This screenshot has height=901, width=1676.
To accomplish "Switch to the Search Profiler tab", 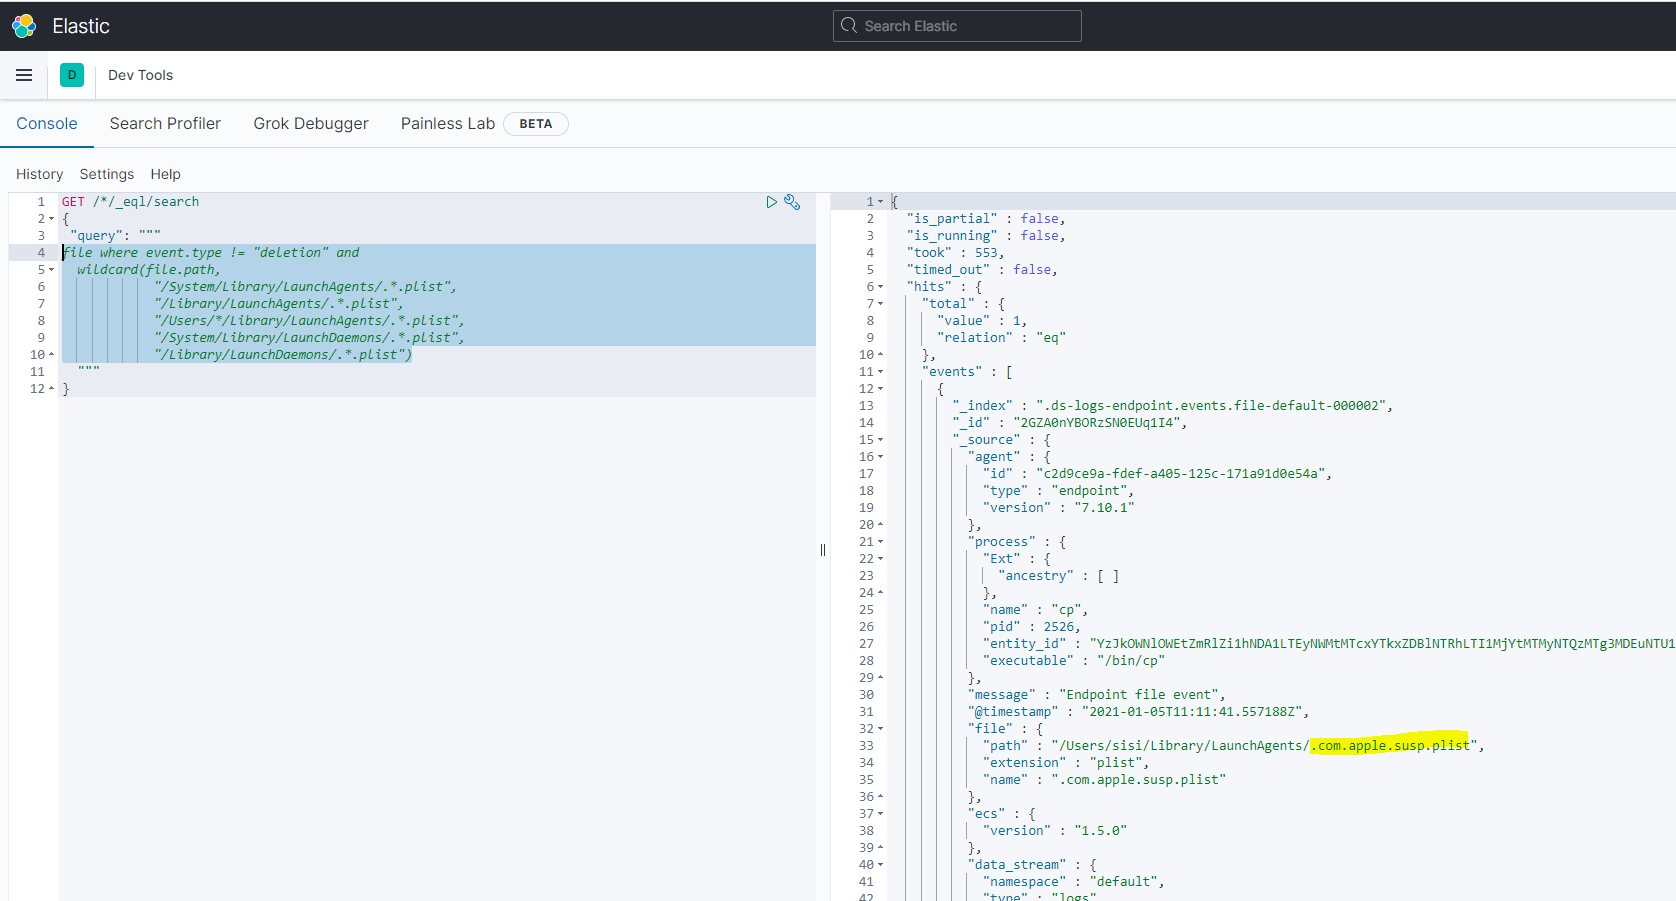I will pyautogui.click(x=165, y=123).
